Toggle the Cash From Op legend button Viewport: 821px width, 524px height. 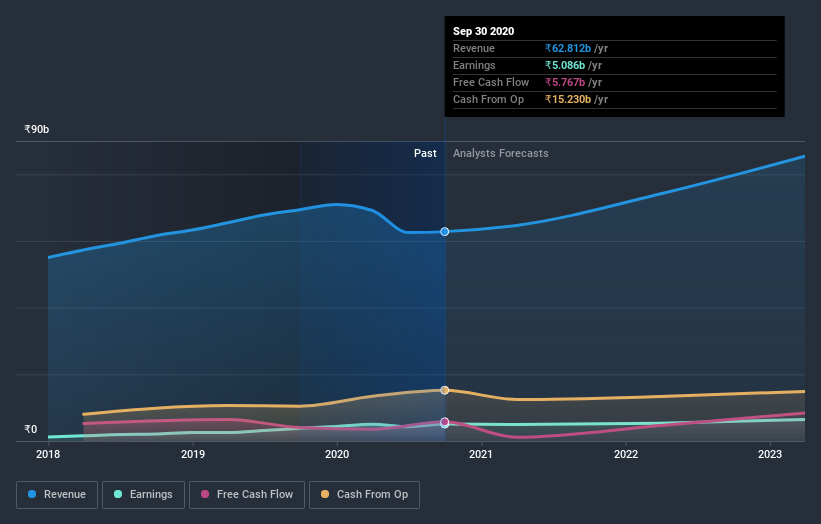[x=364, y=495]
